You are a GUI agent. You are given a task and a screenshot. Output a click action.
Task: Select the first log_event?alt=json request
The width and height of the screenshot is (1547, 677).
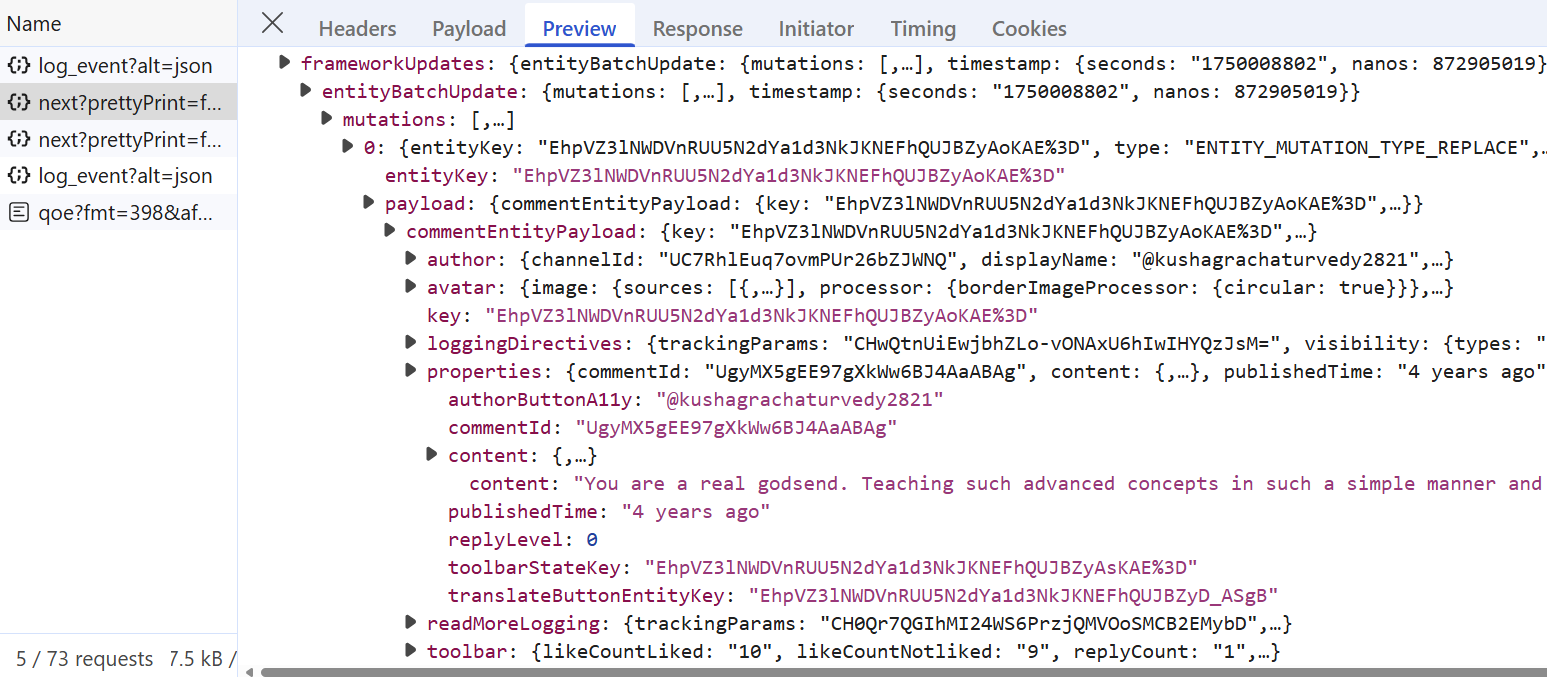pyautogui.click(x=118, y=66)
